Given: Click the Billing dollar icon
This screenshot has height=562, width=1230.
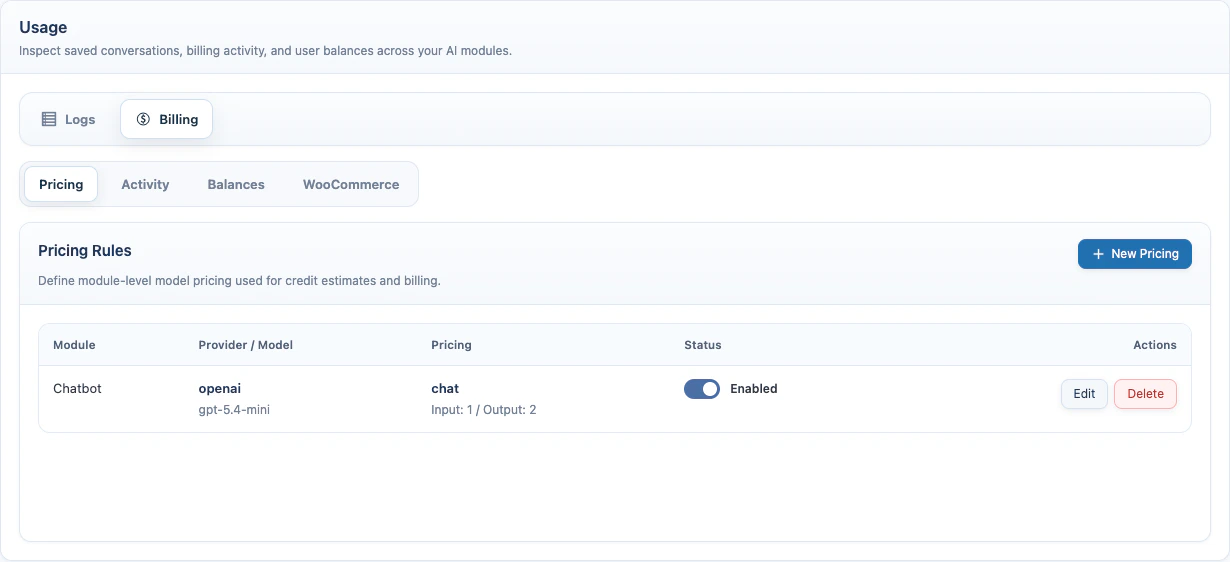Looking at the screenshot, I should pos(143,119).
